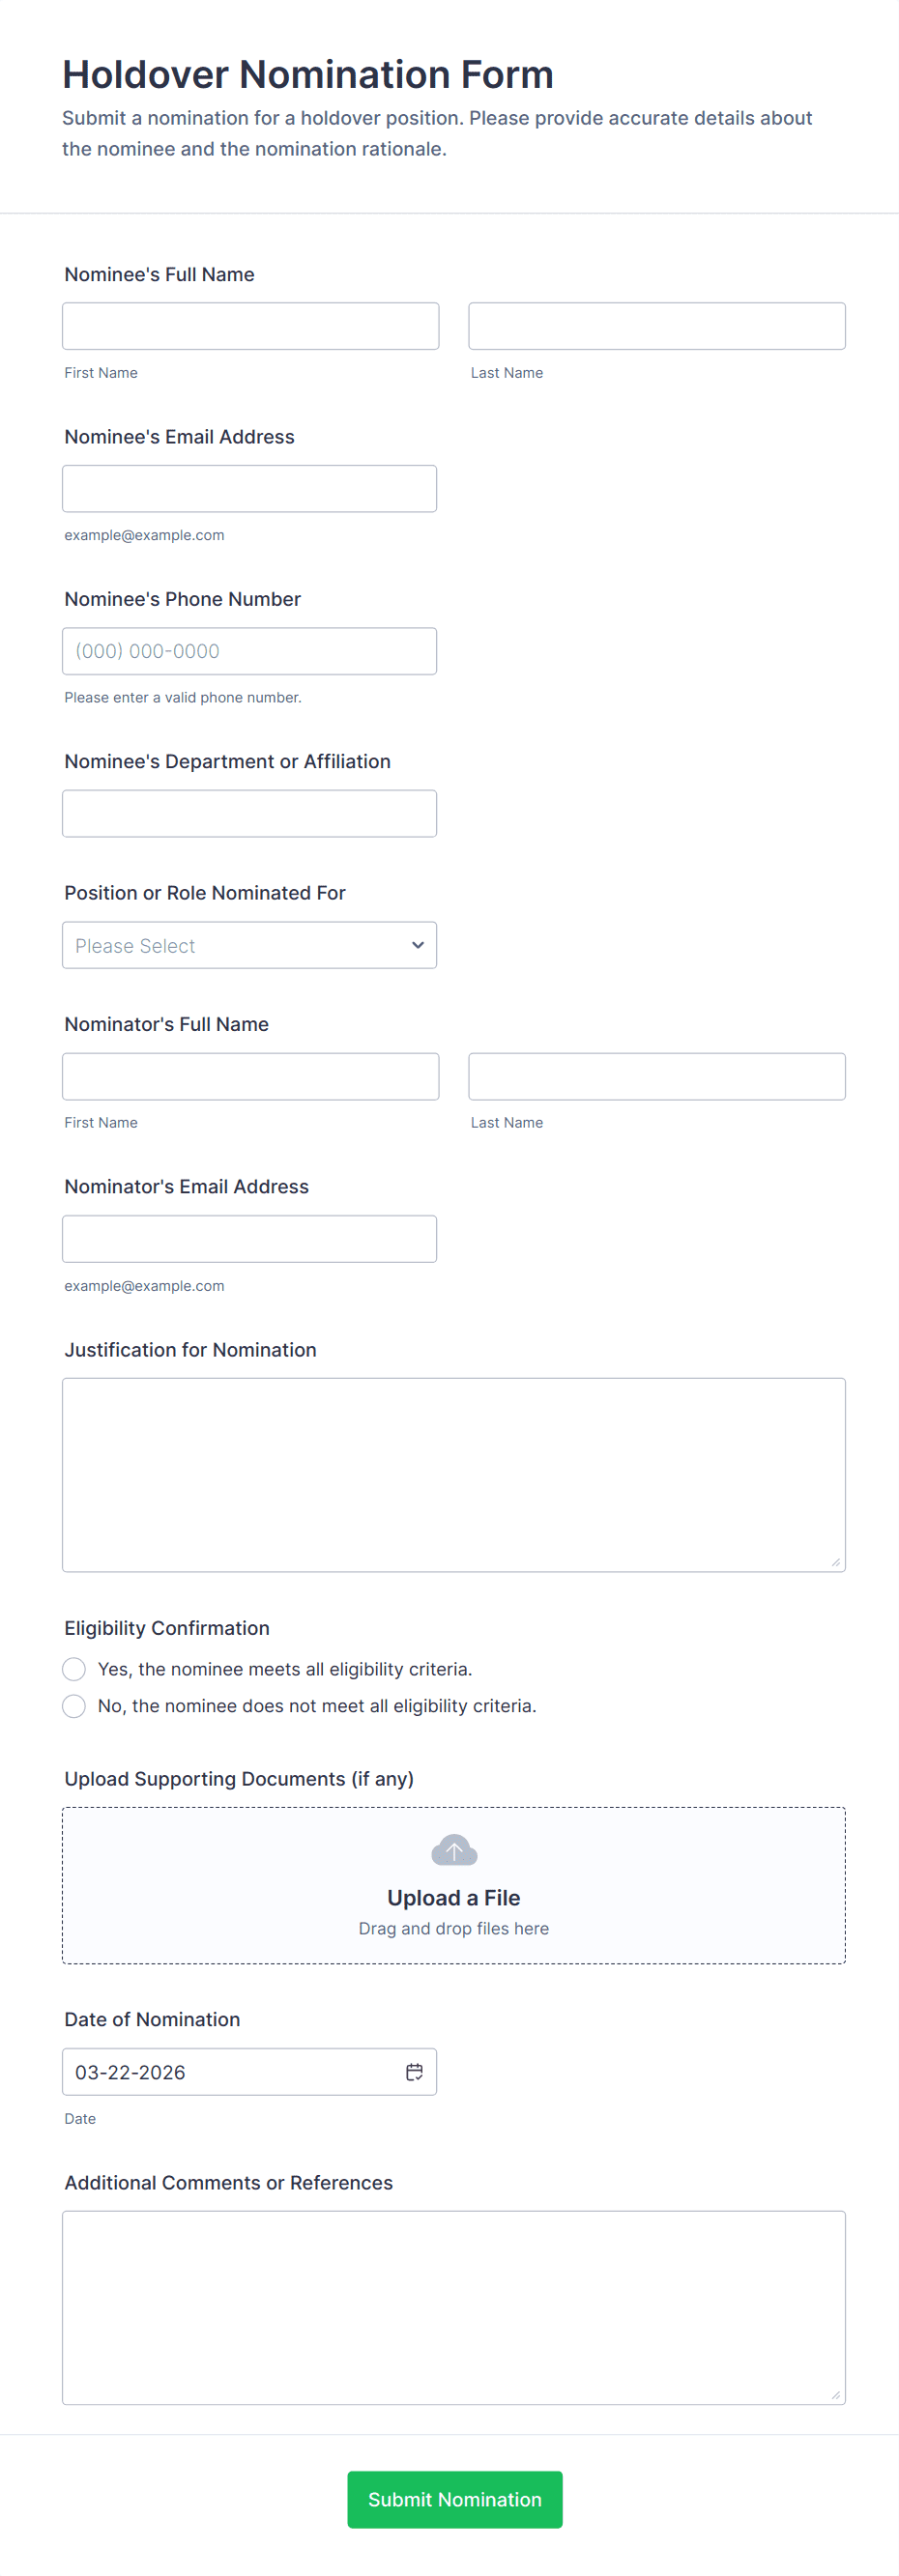
Task: Focus the Nominator's First Name field
Action: [250, 1076]
